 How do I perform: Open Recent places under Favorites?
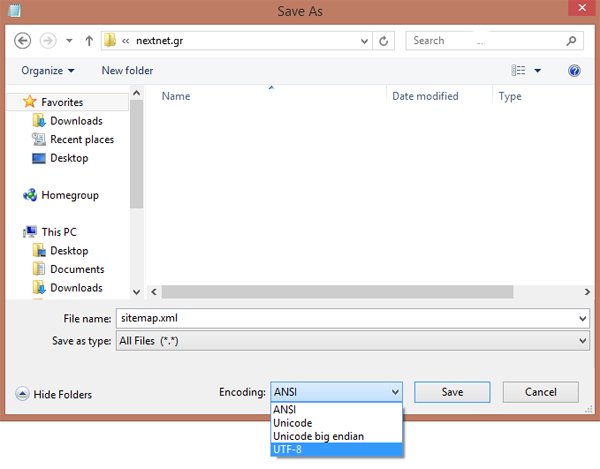[81, 140]
